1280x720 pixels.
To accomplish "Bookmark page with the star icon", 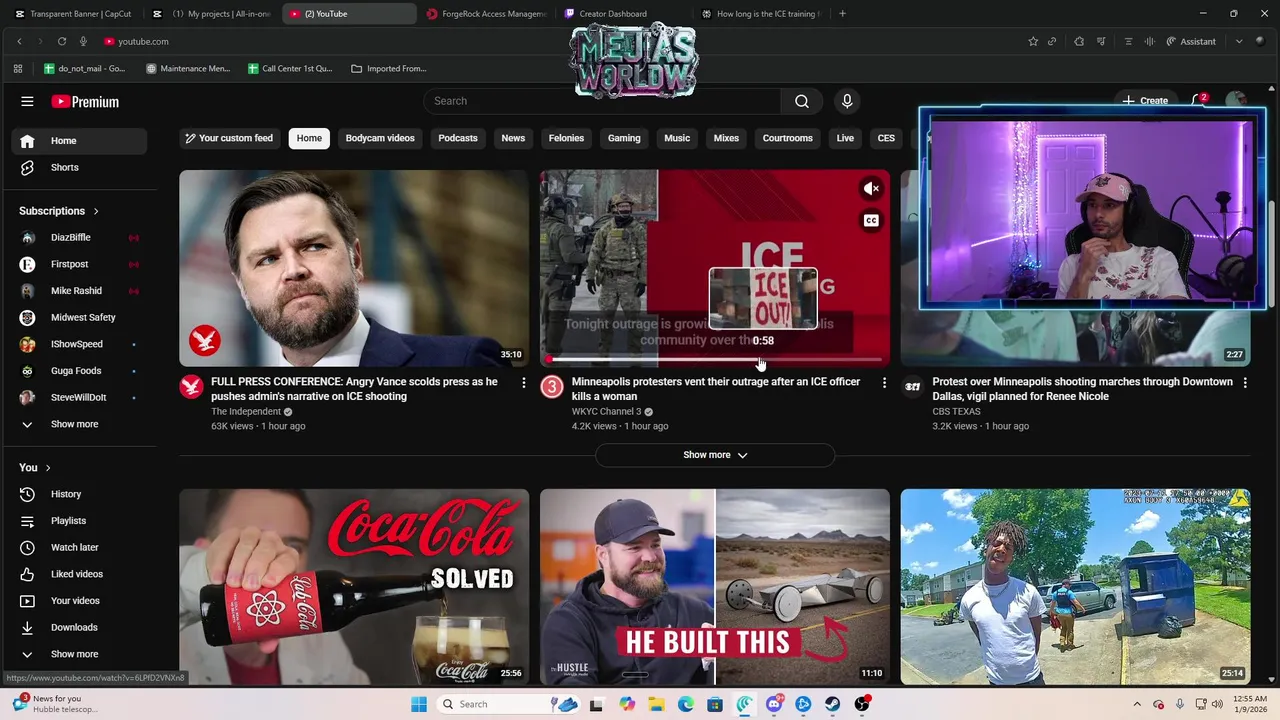I will point(1033,41).
